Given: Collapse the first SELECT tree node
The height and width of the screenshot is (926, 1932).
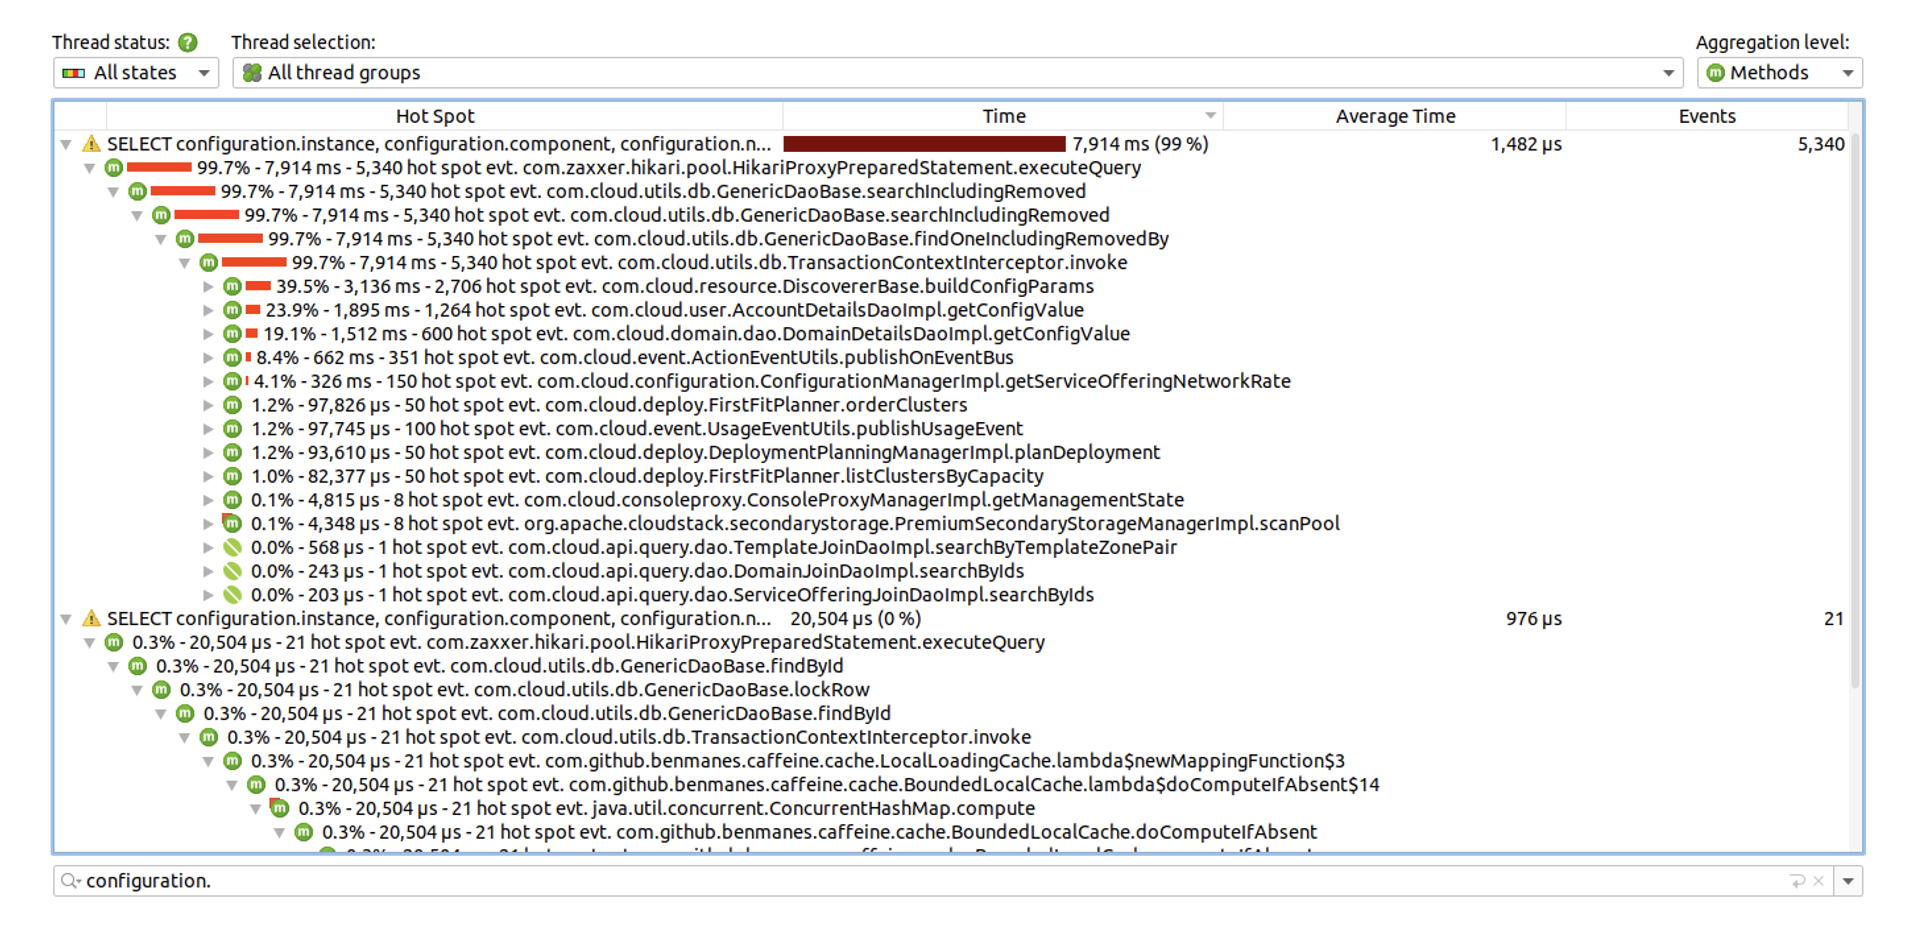Looking at the screenshot, I should pos(66,143).
